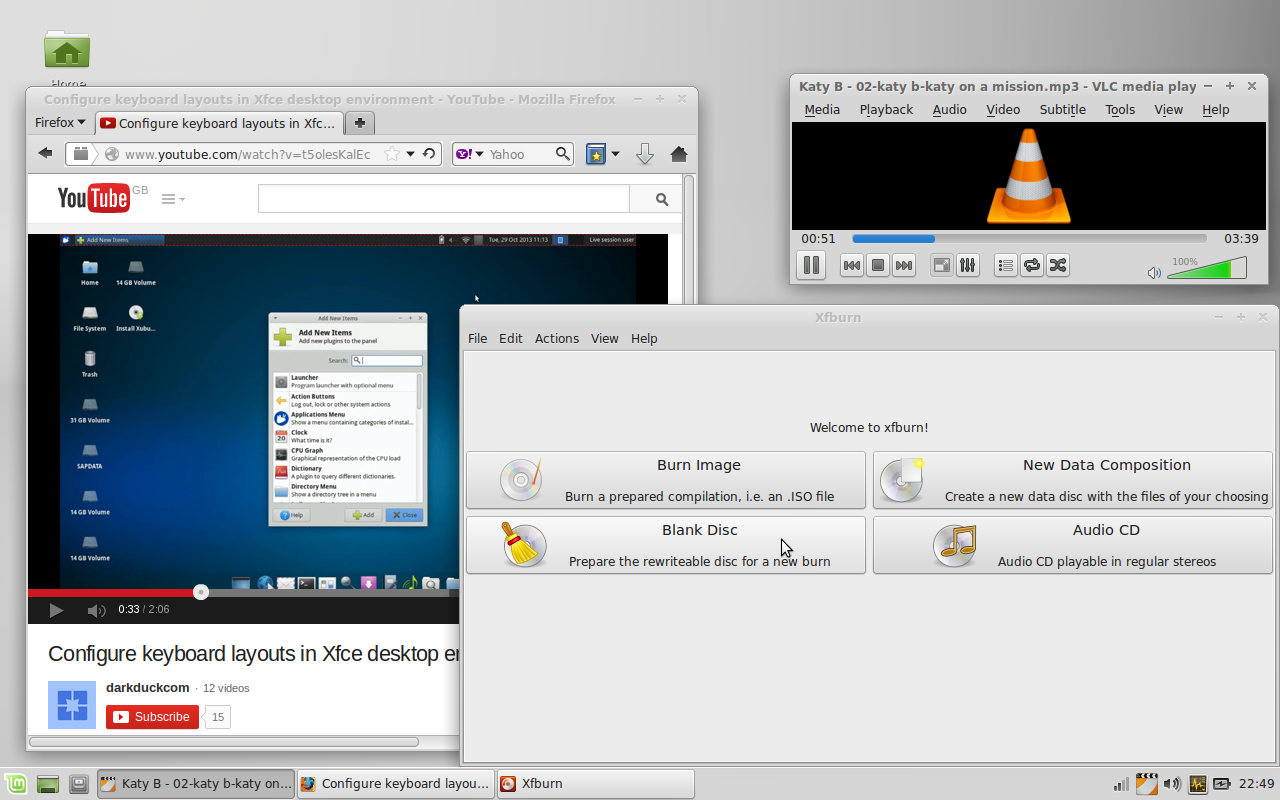Open Xfburn View menu

click(x=605, y=339)
